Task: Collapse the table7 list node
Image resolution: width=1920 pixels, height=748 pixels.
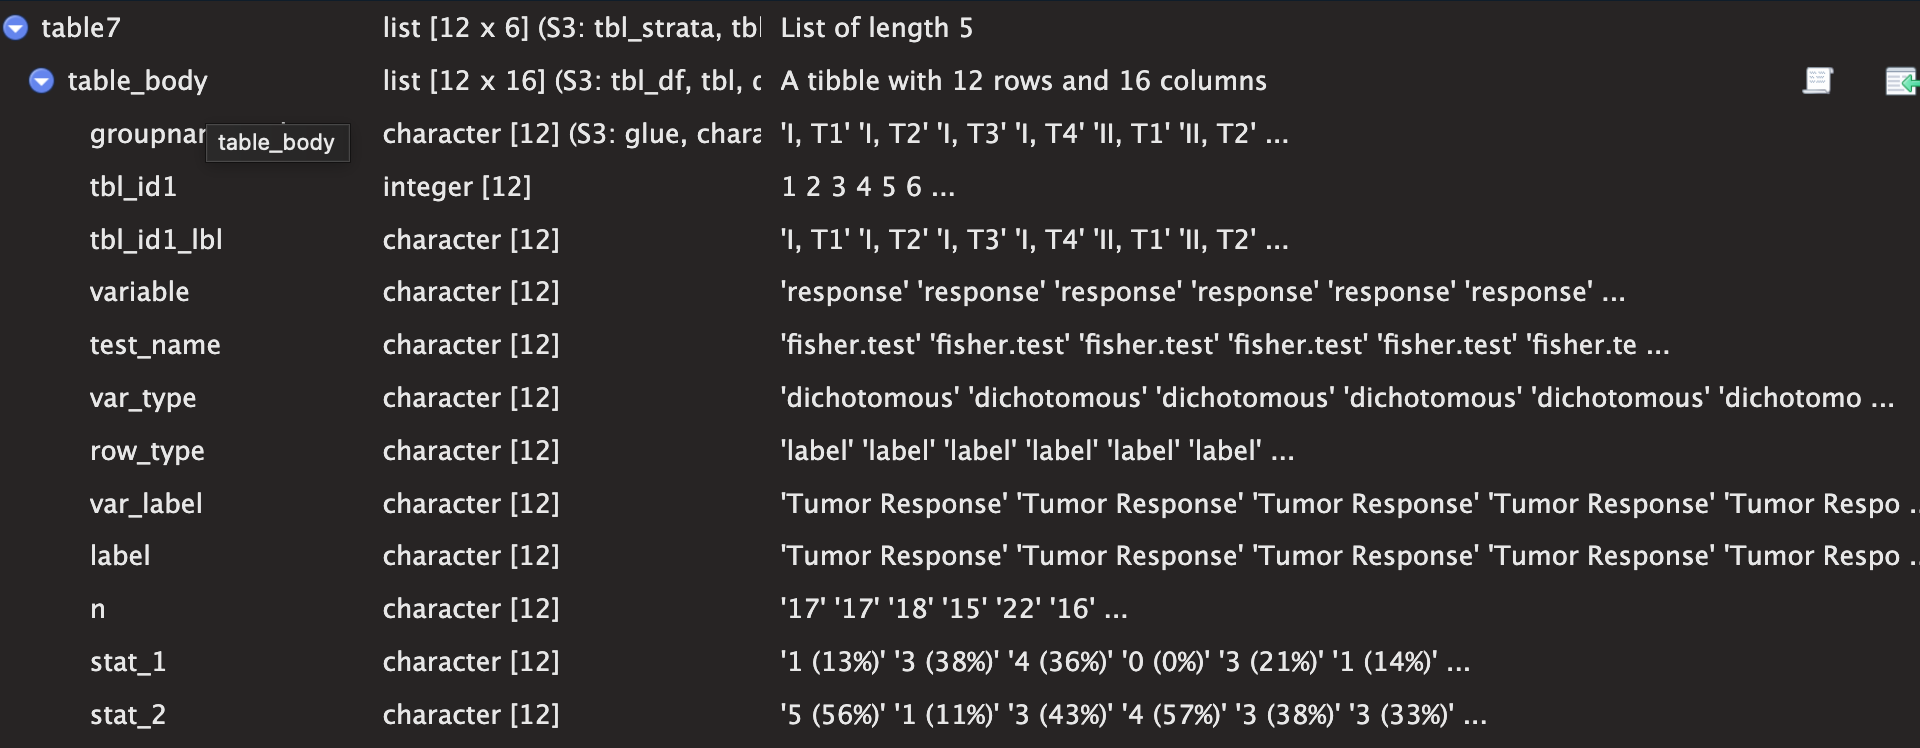Action: point(16,28)
